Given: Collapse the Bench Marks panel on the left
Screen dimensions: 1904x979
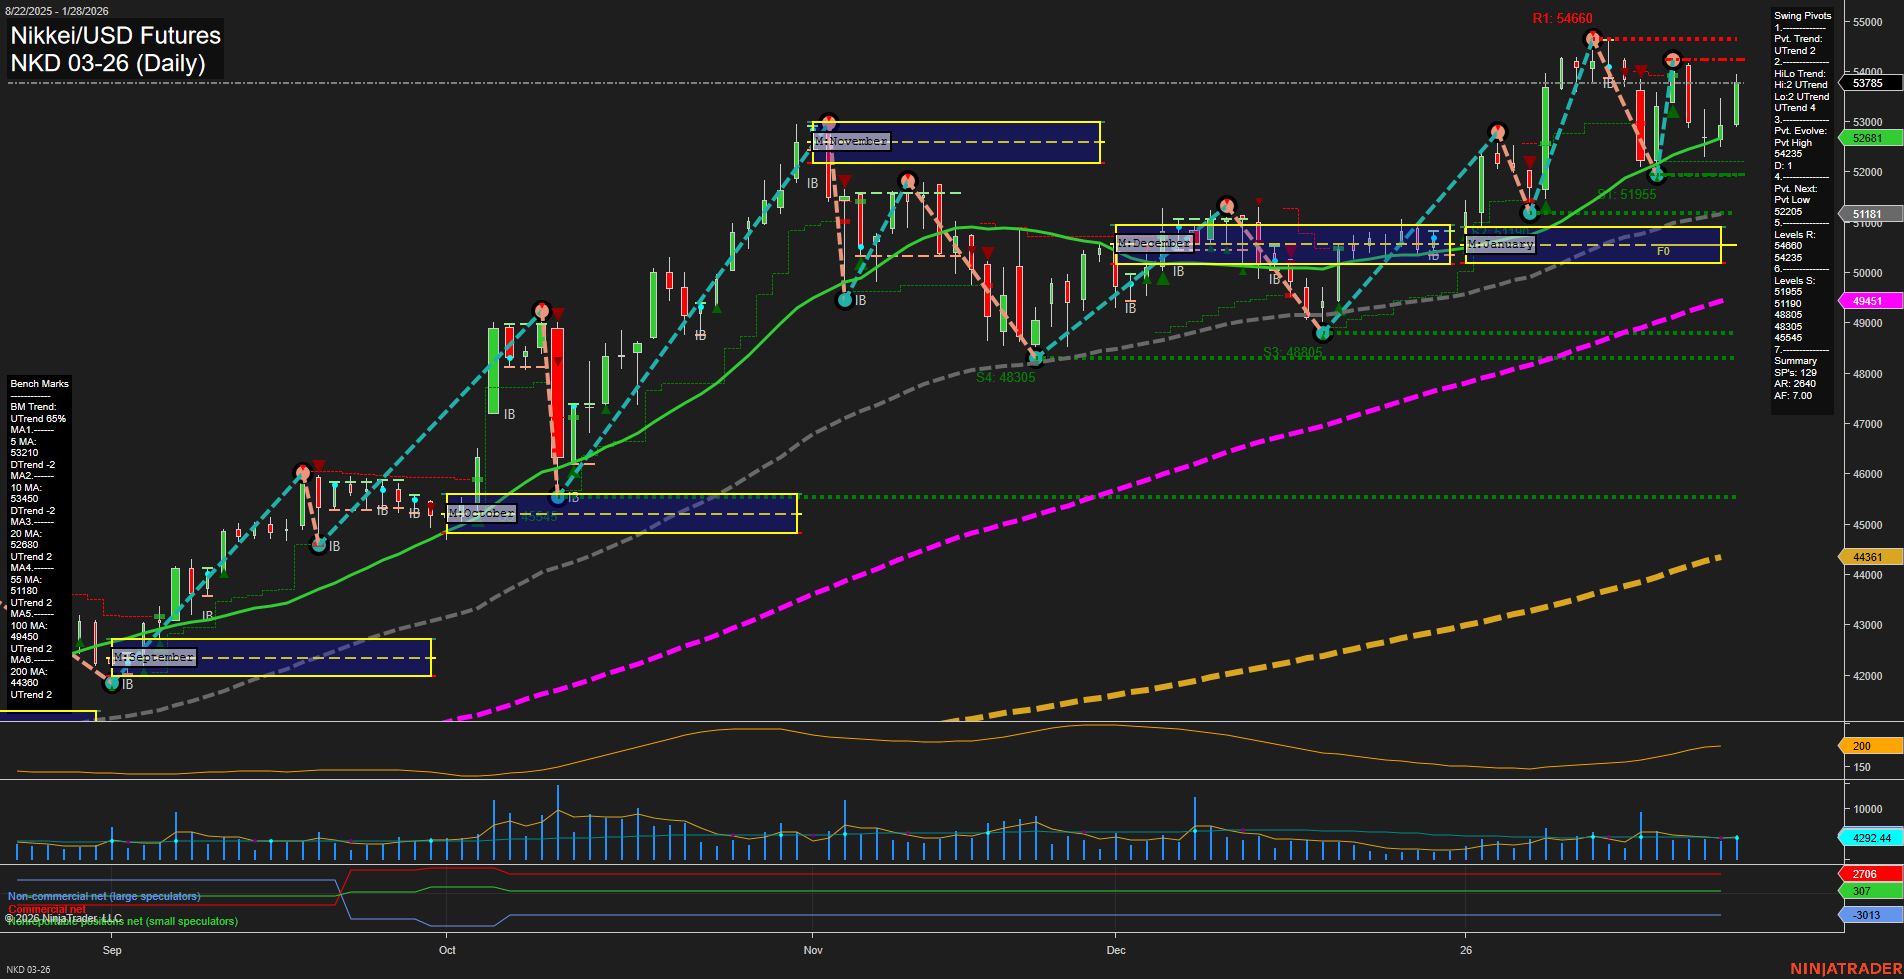Looking at the screenshot, I should click(39, 383).
